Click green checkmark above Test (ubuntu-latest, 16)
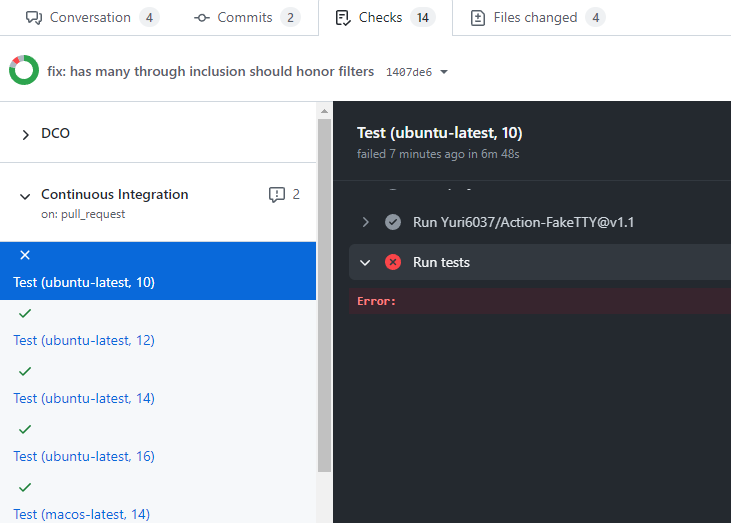Screen dimensions: 731x523 25,429
